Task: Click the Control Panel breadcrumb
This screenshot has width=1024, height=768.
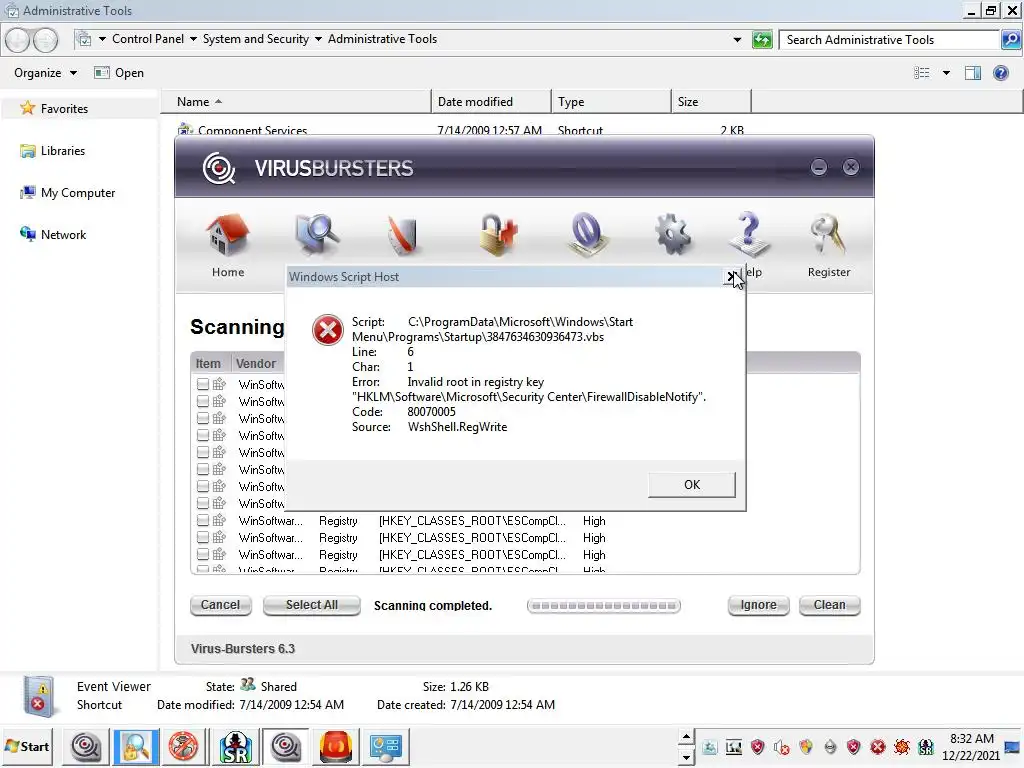Action: (x=148, y=39)
